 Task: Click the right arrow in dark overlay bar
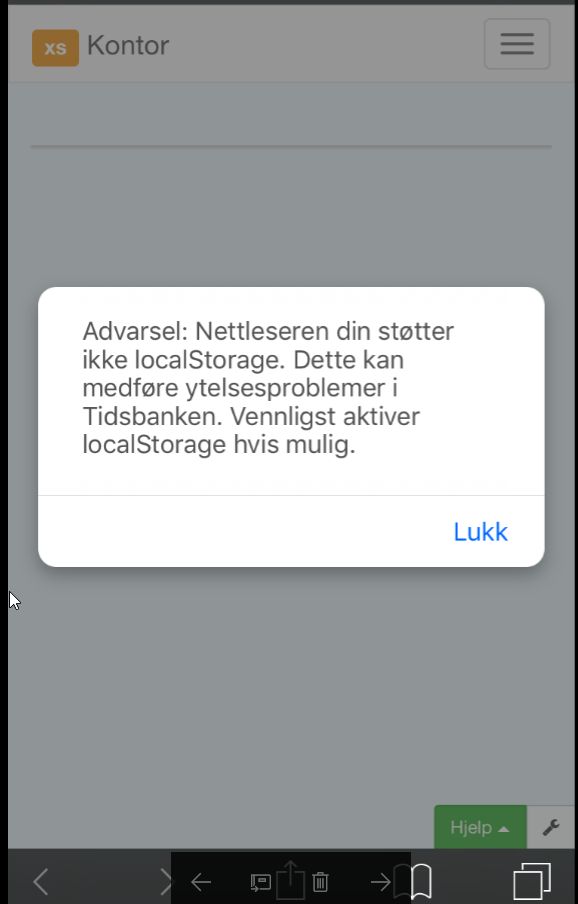(380, 882)
